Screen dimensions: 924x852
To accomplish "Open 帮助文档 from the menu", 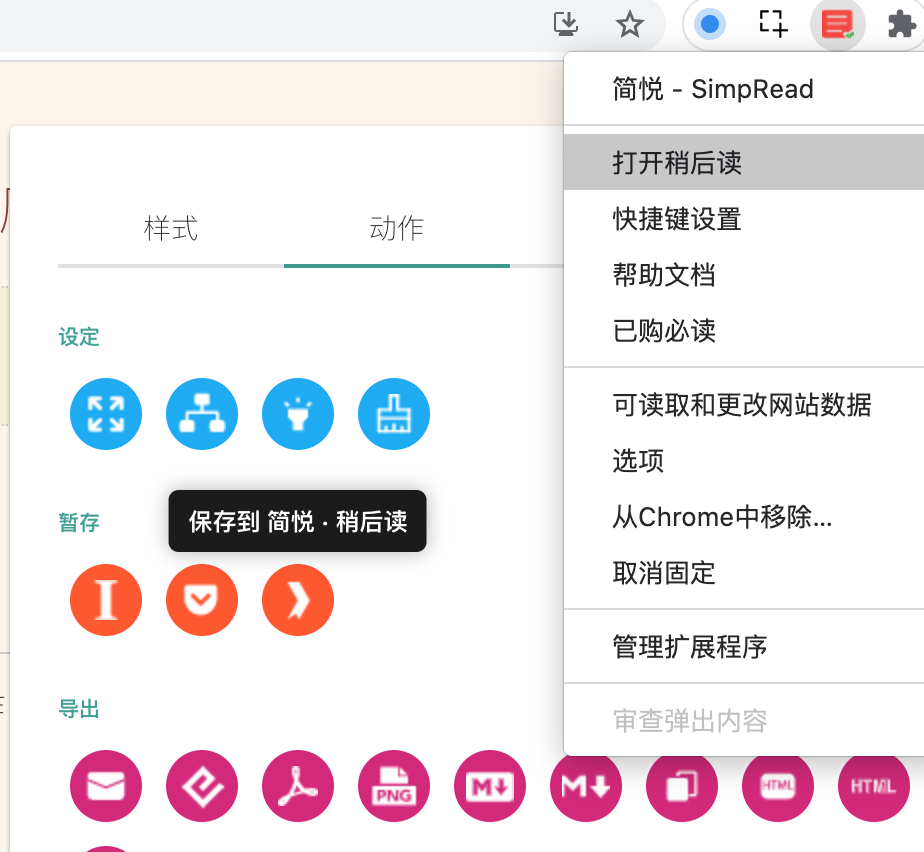I will 744,275.
